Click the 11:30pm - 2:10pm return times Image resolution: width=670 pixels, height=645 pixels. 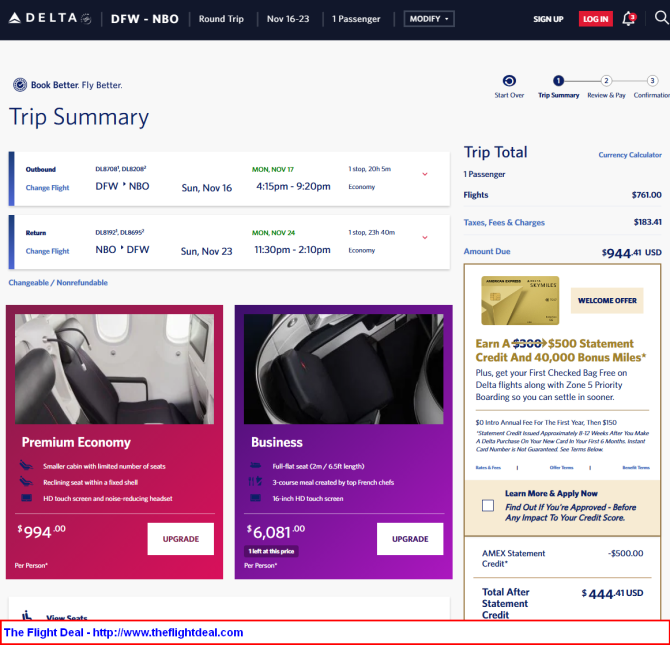292,250
